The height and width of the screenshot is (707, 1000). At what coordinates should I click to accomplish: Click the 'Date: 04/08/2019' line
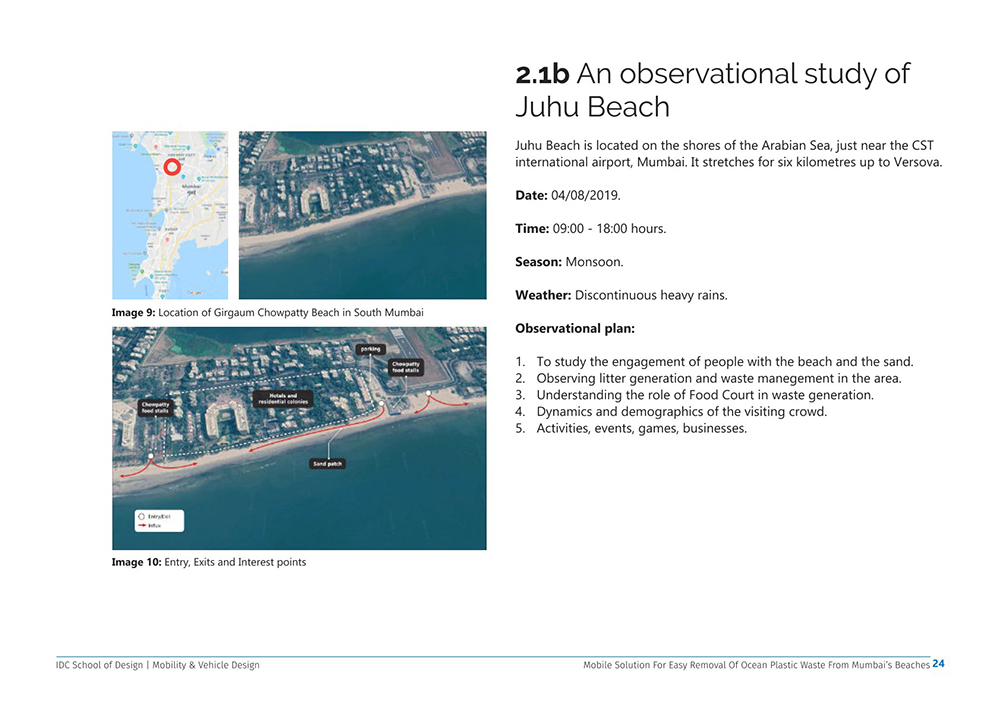click(x=567, y=195)
